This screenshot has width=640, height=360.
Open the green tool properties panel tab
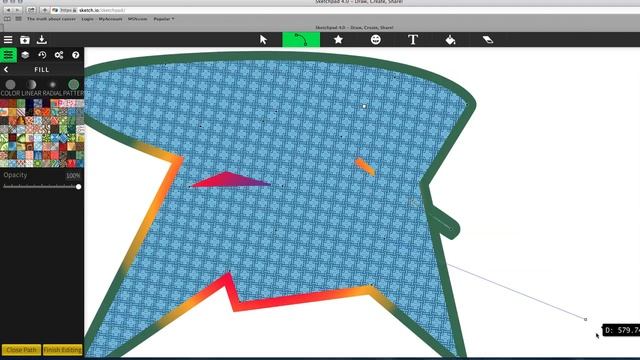[x=8, y=55]
